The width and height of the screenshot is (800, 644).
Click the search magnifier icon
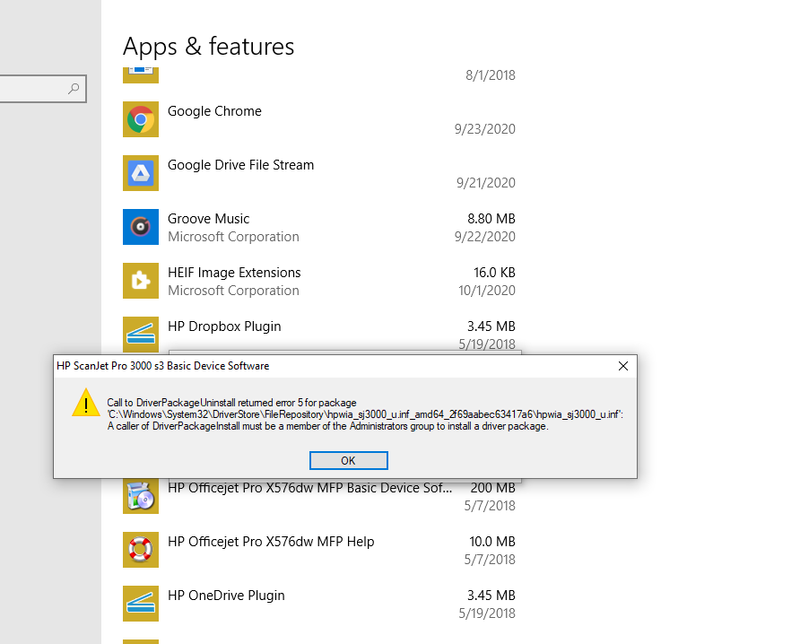click(x=73, y=89)
